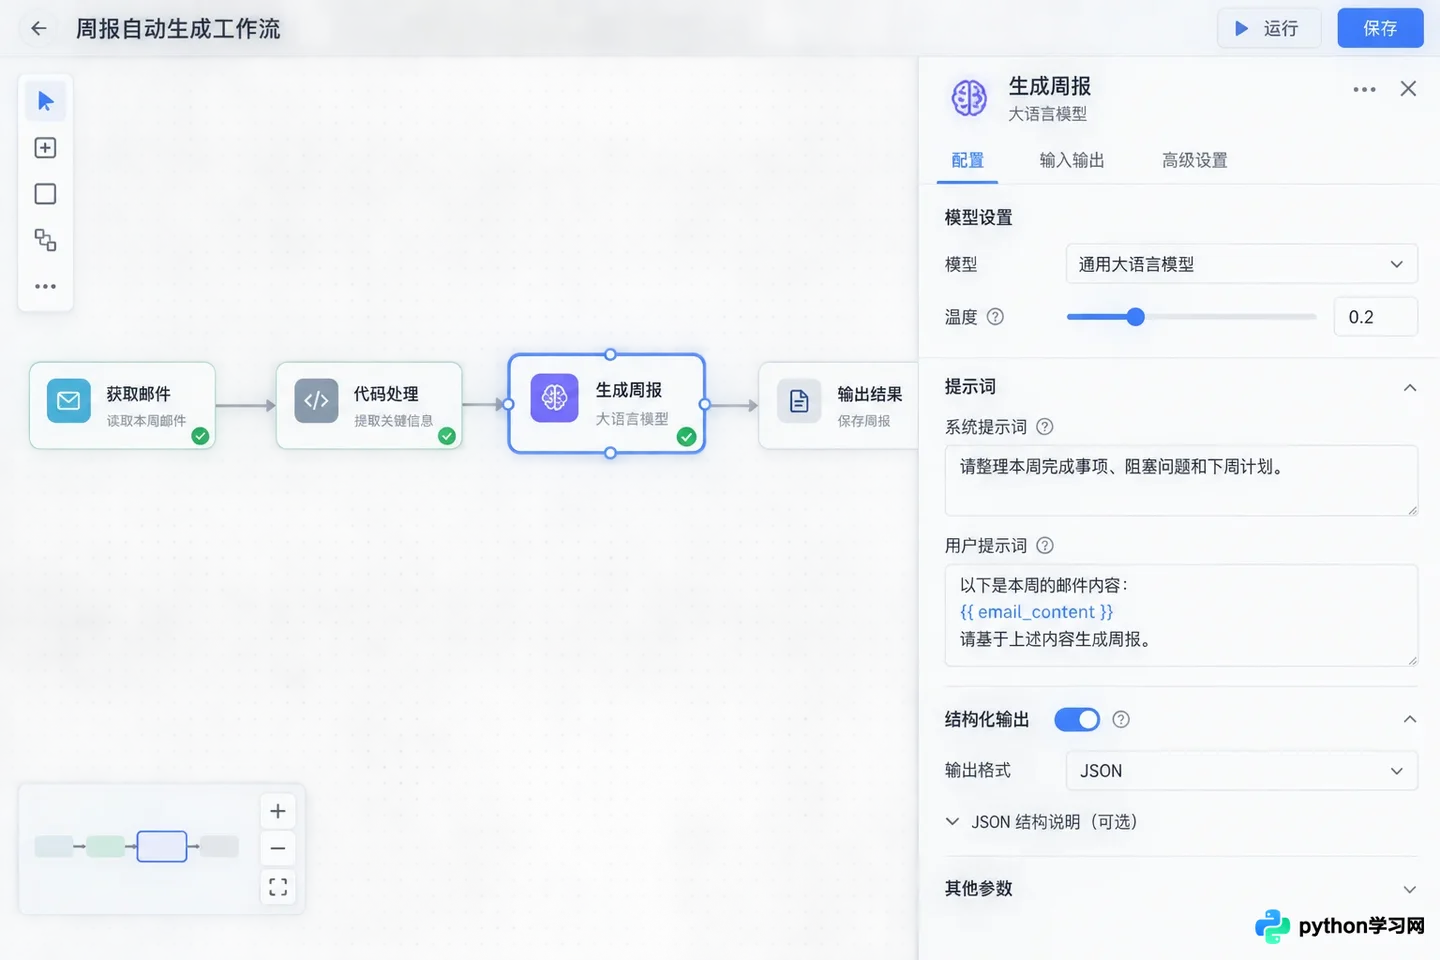Screen dimensions: 1440x960
Task: Click the 保存 button
Action: point(1380,28)
